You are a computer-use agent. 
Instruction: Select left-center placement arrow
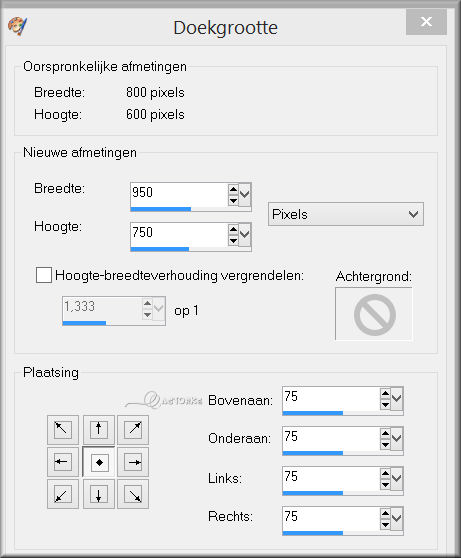[x=63, y=462]
